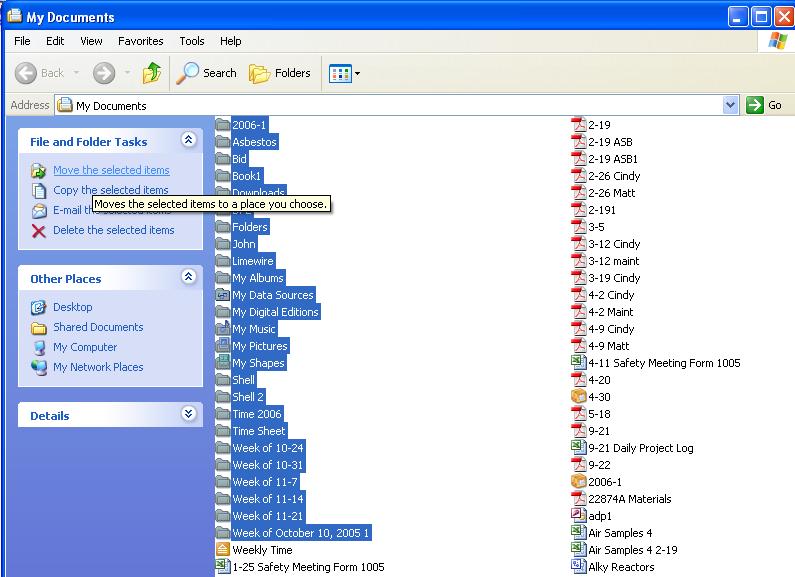Select the Weekly Time file icon

click(x=223, y=550)
